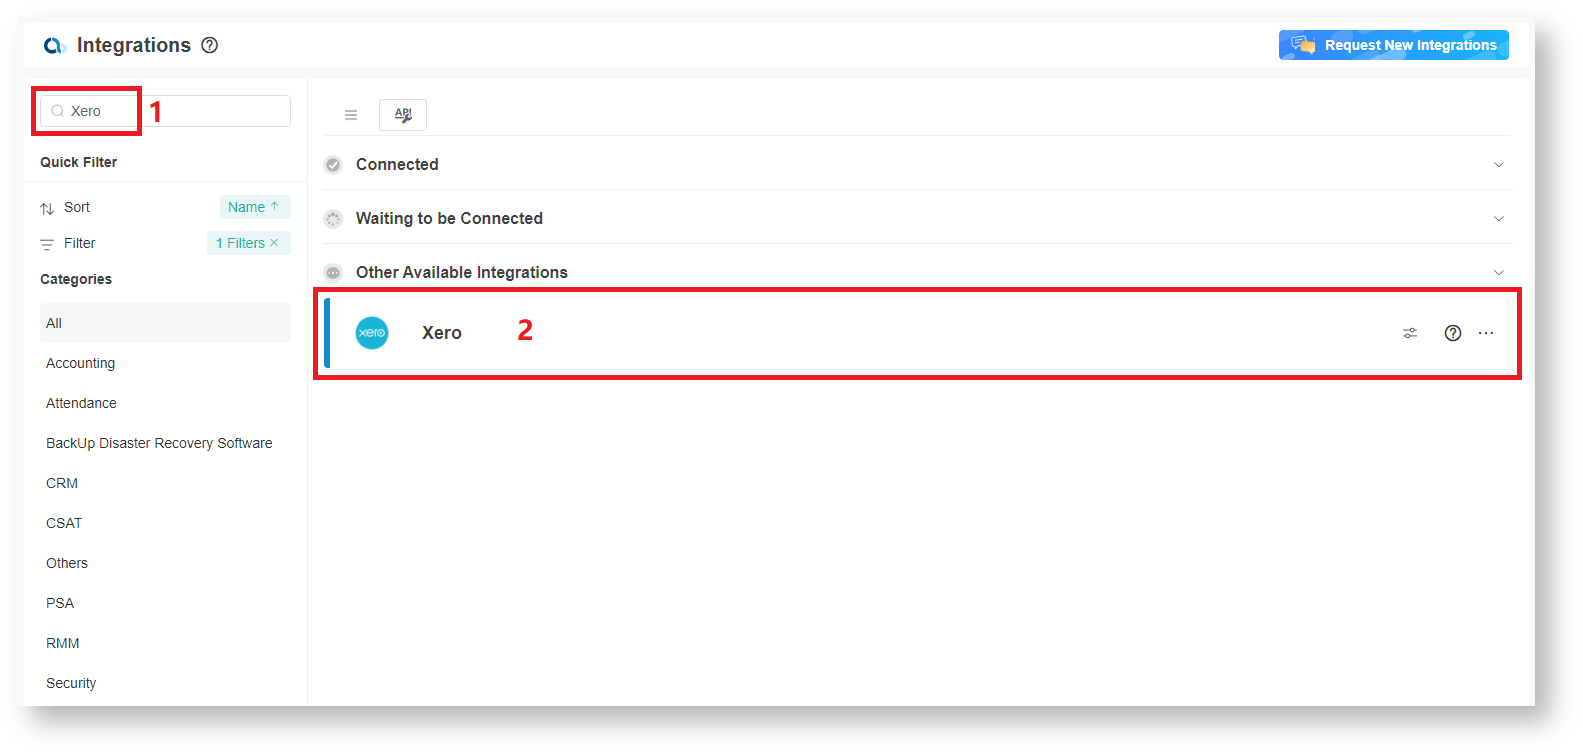Click the Filter funnel icon

[x=46, y=243]
